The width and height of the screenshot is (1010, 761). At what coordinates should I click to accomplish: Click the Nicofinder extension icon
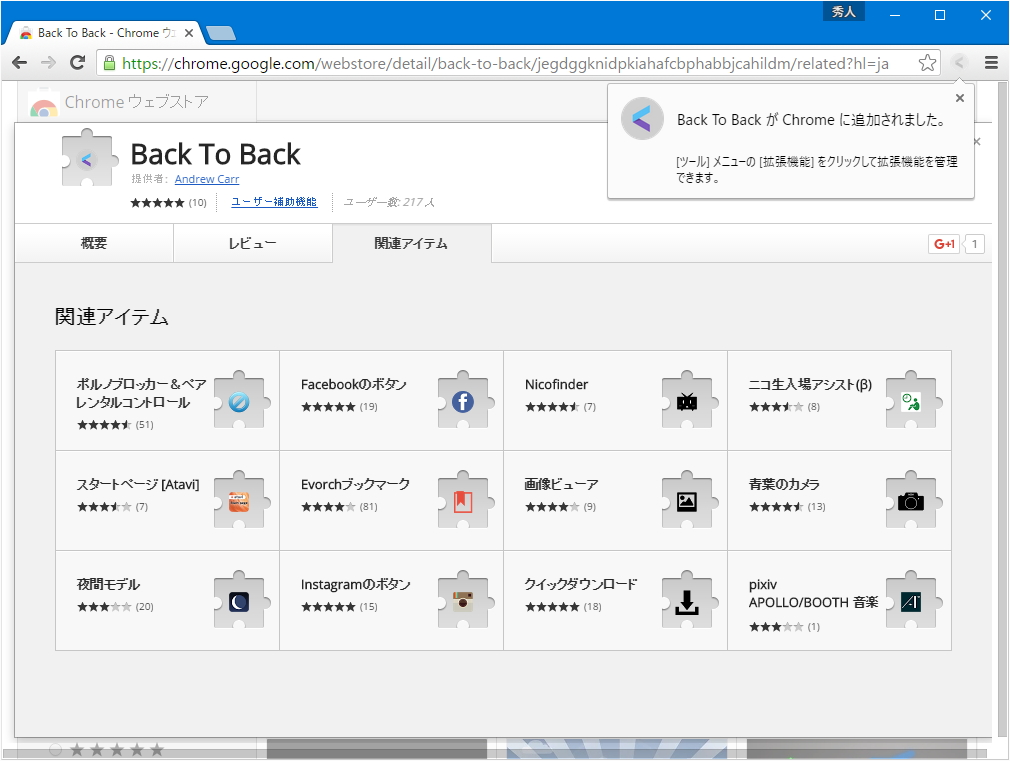[x=686, y=401]
